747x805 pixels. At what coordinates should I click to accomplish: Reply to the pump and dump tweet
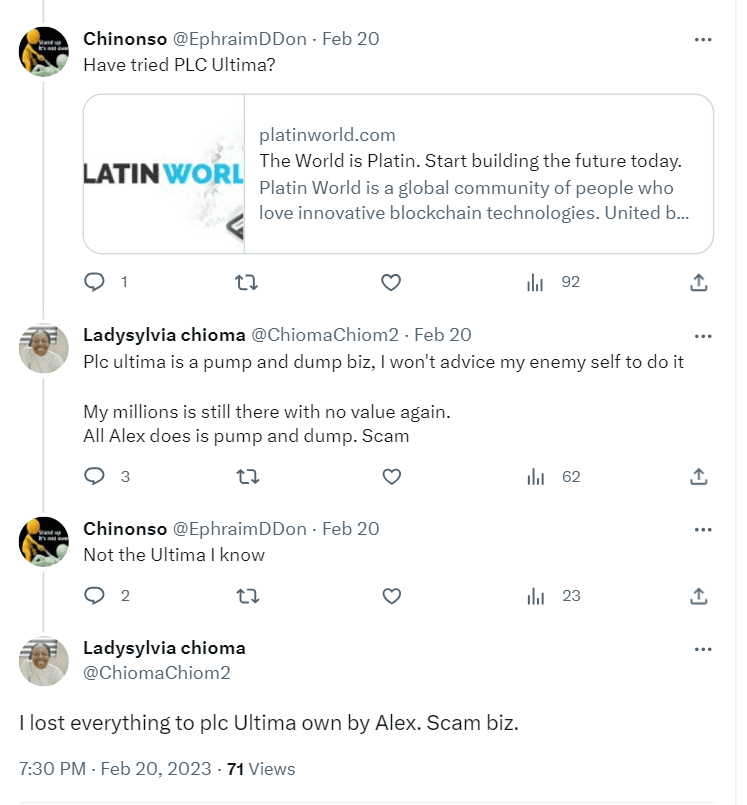(x=95, y=477)
